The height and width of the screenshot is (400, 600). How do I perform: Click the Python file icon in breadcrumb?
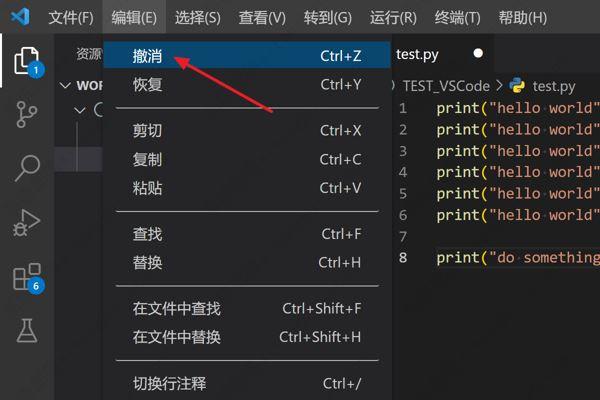[x=518, y=86]
